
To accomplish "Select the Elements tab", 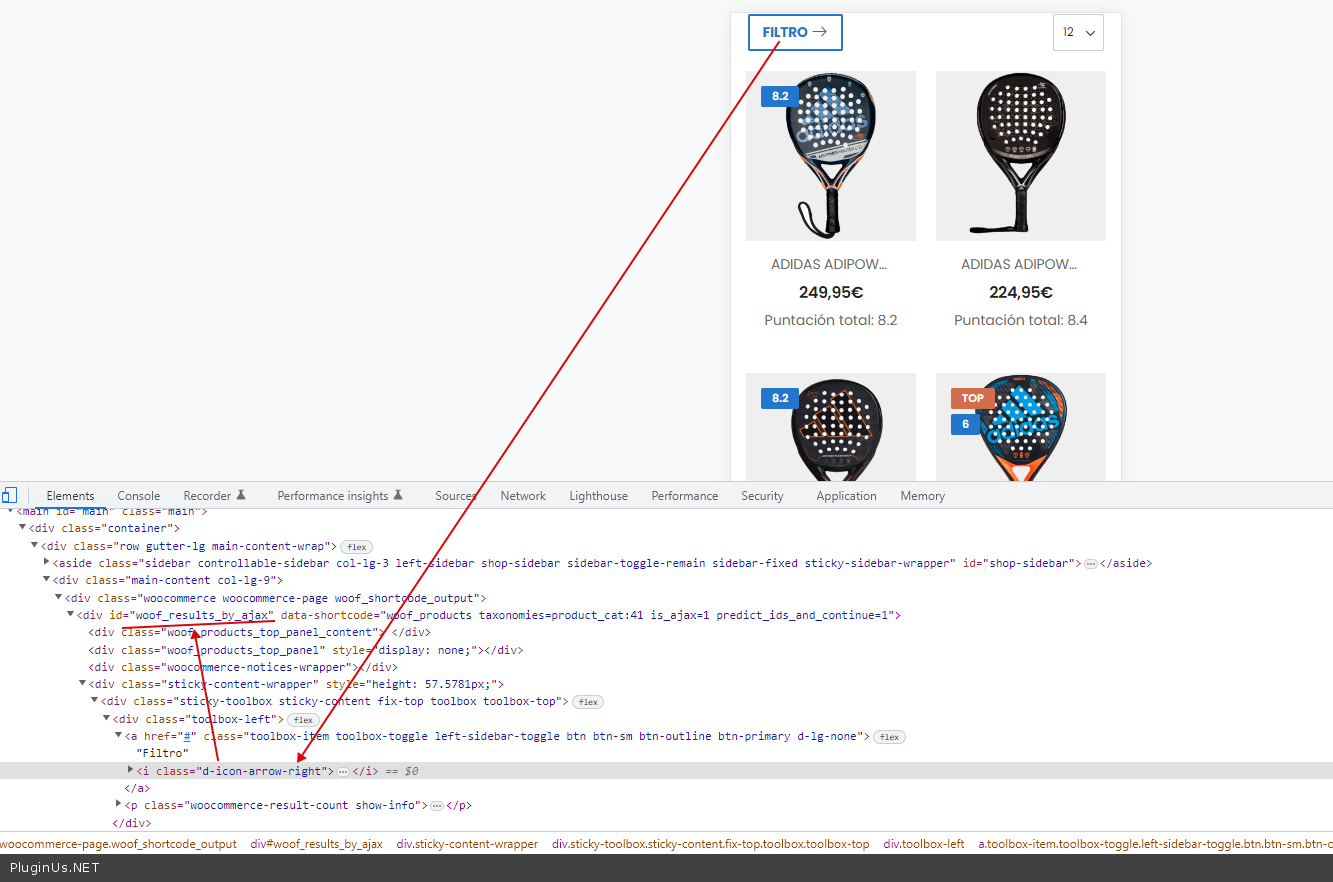I will coord(70,496).
